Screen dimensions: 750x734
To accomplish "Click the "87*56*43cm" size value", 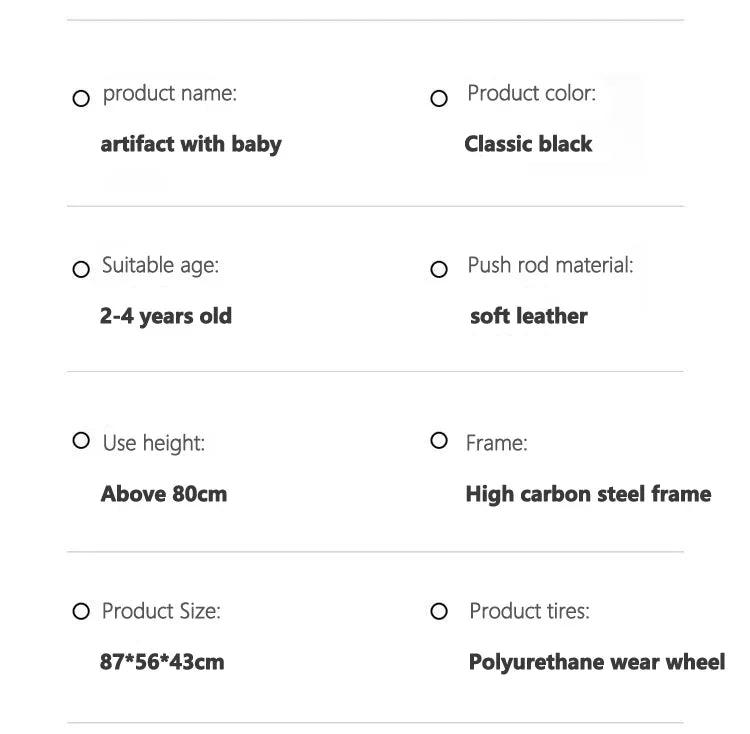I will click(x=162, y=662).
